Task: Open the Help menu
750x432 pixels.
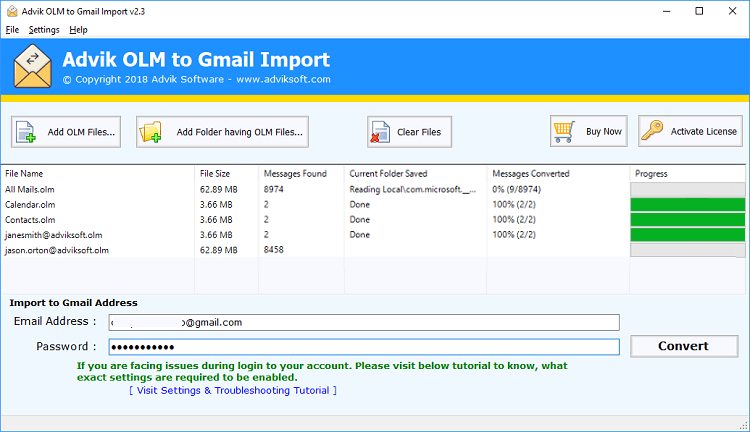Action: [78, 30]
